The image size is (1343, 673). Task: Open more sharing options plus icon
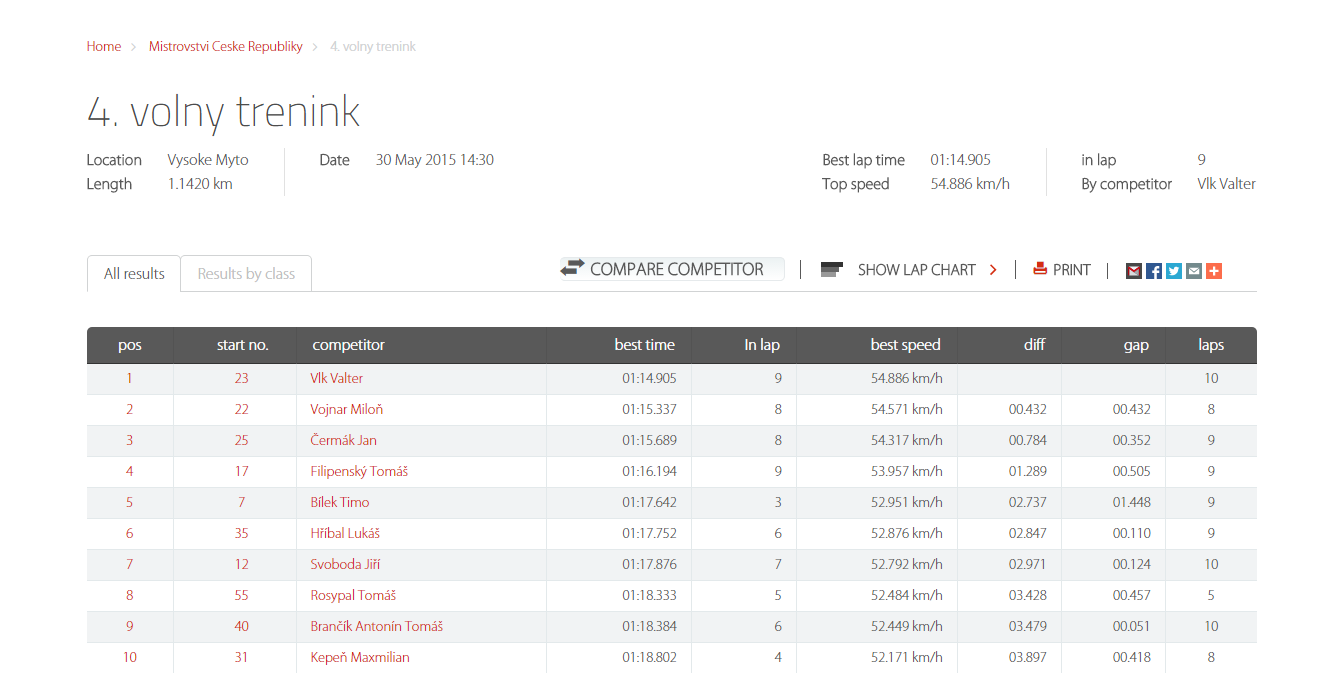[x=1214, y=270]
